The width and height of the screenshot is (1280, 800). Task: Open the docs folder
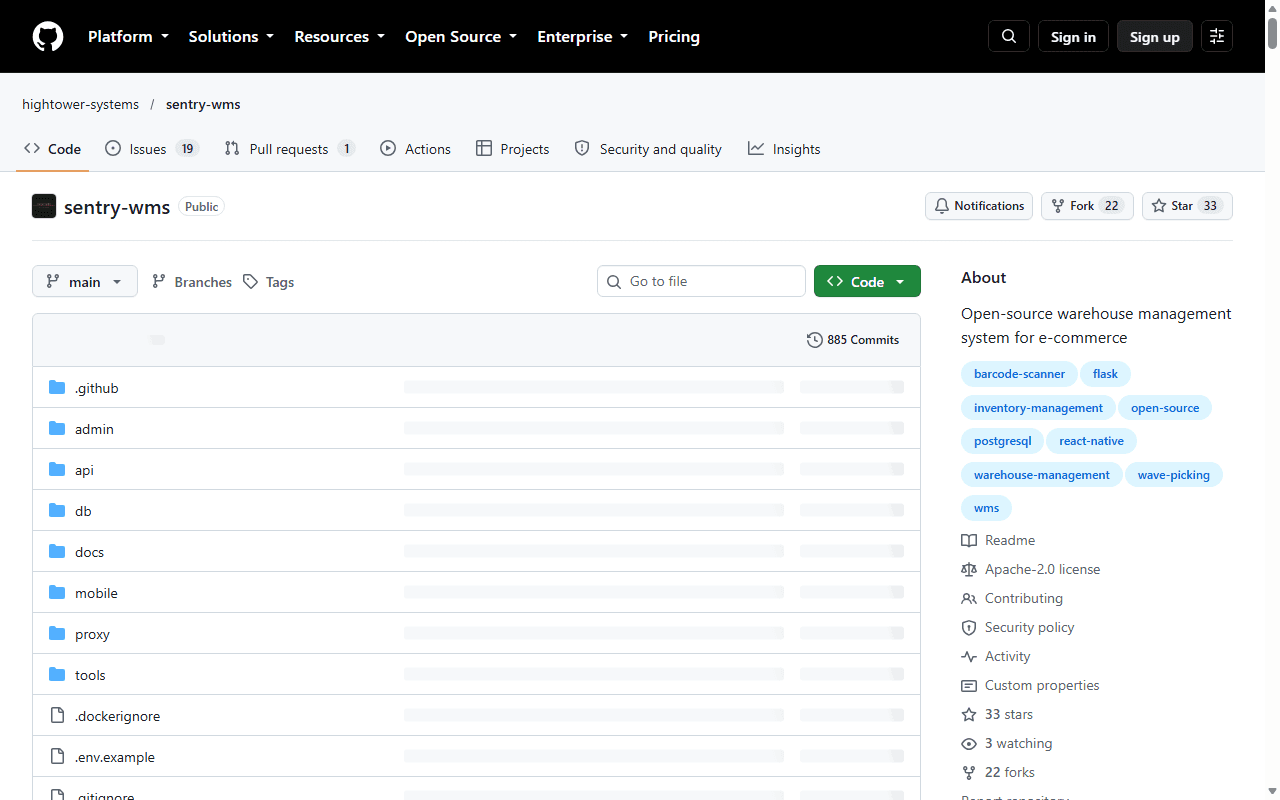(x=89, y=552)
